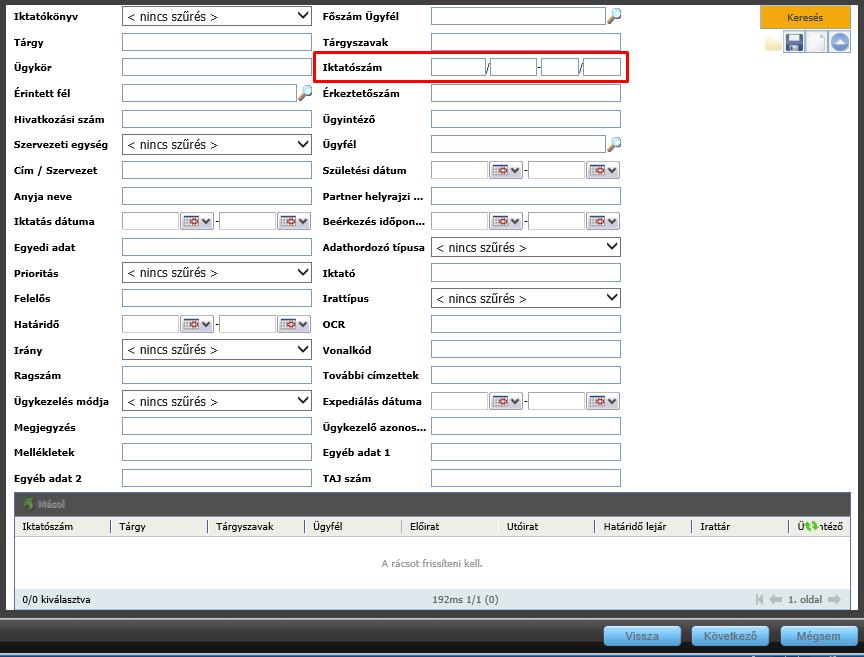Focus the OCR input field

pos(526,324)
